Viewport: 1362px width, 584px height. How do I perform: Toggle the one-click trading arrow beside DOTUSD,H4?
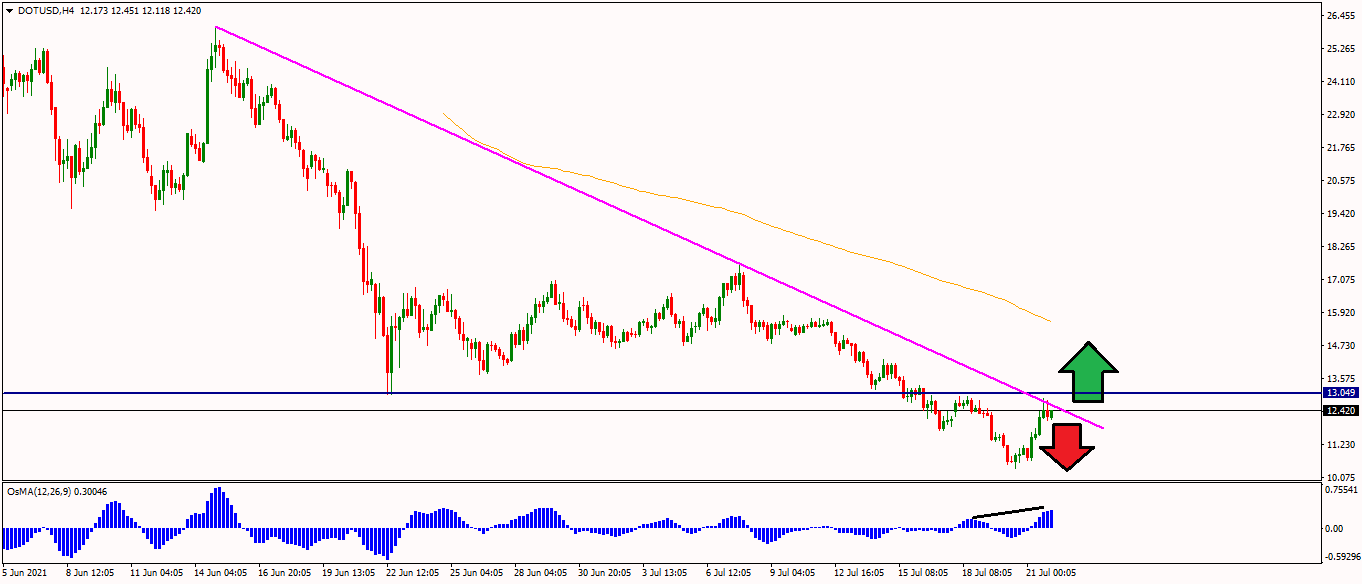pyautogui.click(x=10, y=10)
